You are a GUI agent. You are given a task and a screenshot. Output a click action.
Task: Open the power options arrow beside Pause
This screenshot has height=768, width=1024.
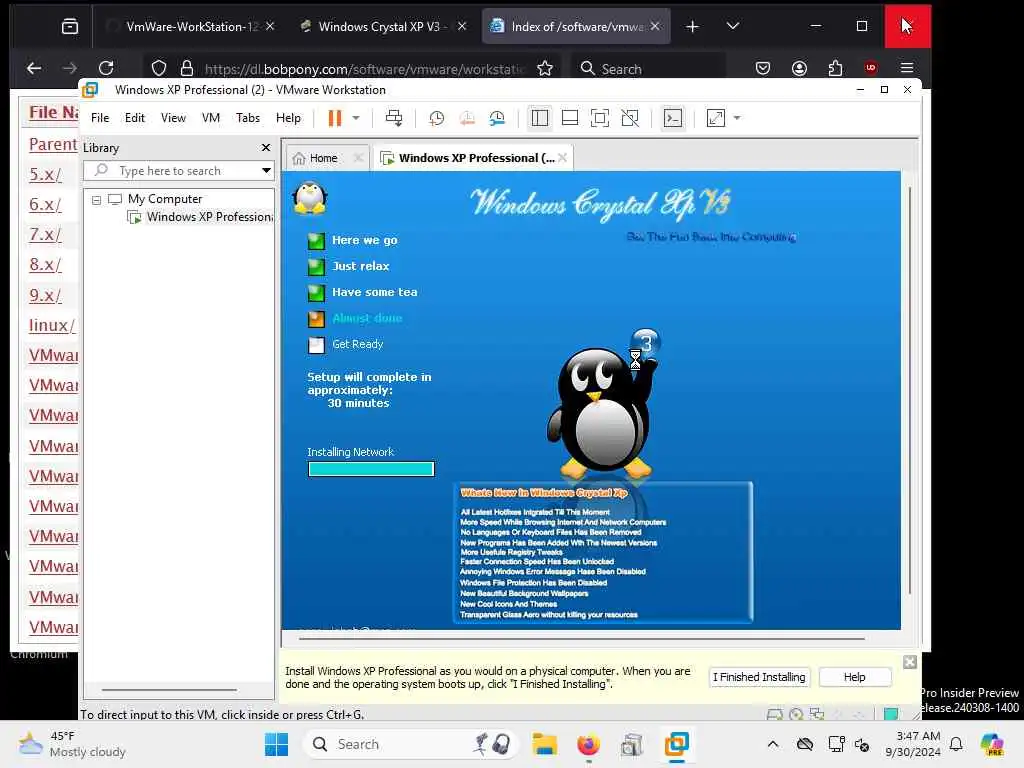click(x=356, y=118)
